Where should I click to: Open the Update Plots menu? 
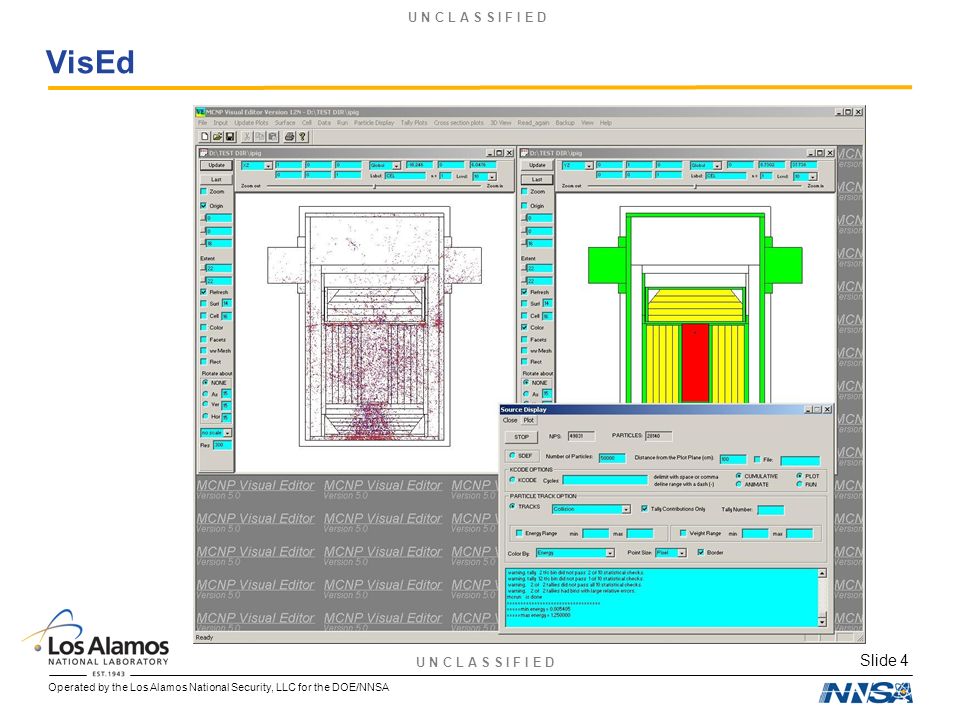(251, 123)
